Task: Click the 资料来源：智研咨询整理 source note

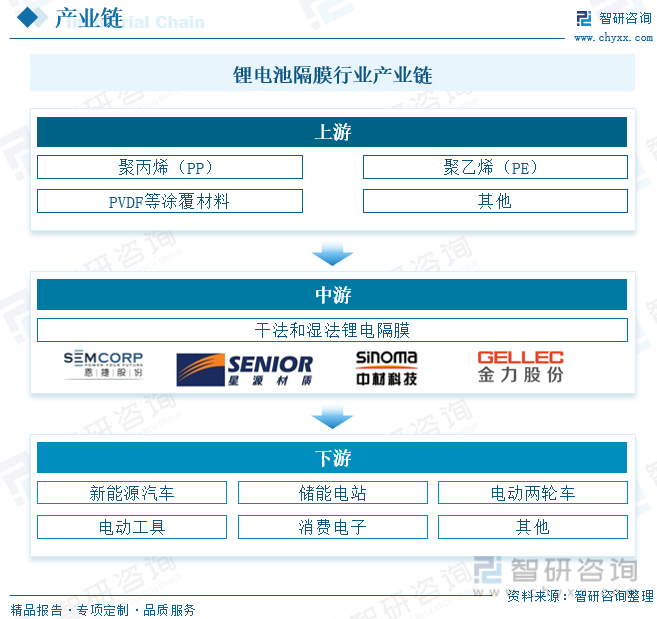Action: point(580,596)
